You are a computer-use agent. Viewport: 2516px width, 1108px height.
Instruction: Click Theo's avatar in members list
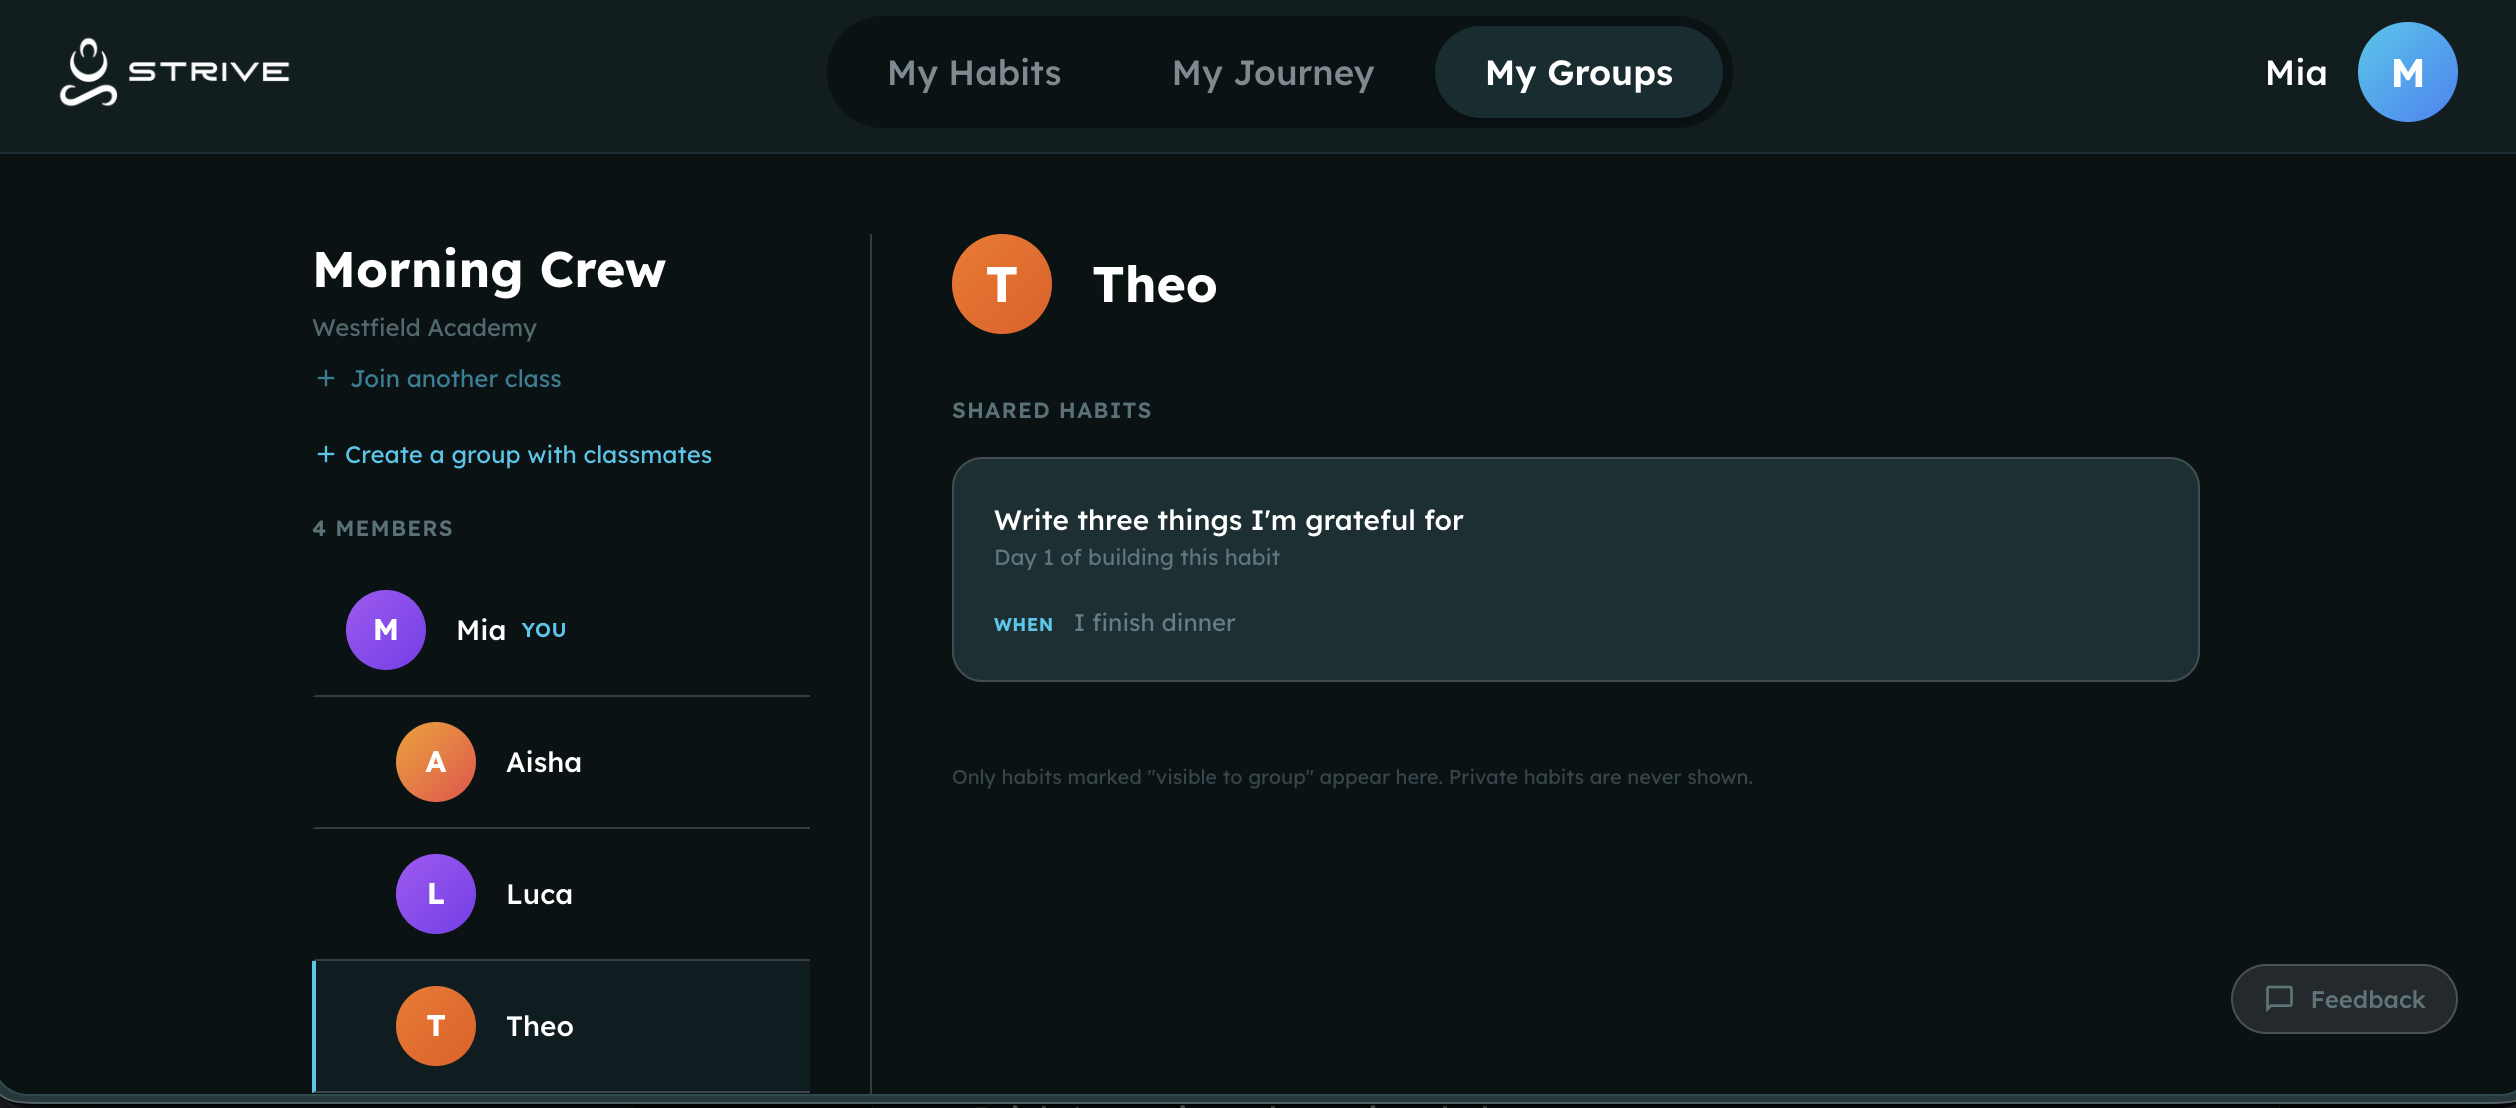click(436, 1026)
